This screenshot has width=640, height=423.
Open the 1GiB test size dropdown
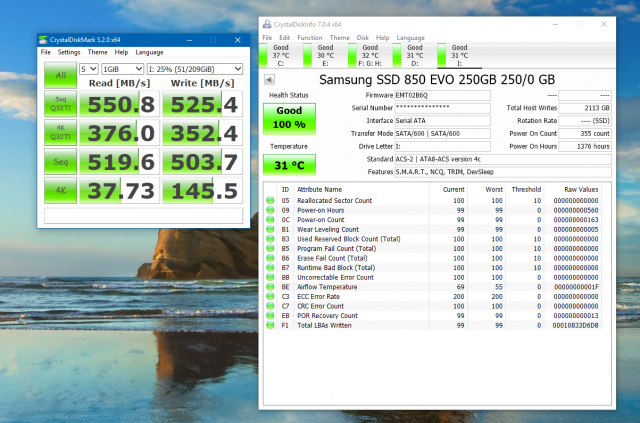pyautogui.click(x=123, y=69)
